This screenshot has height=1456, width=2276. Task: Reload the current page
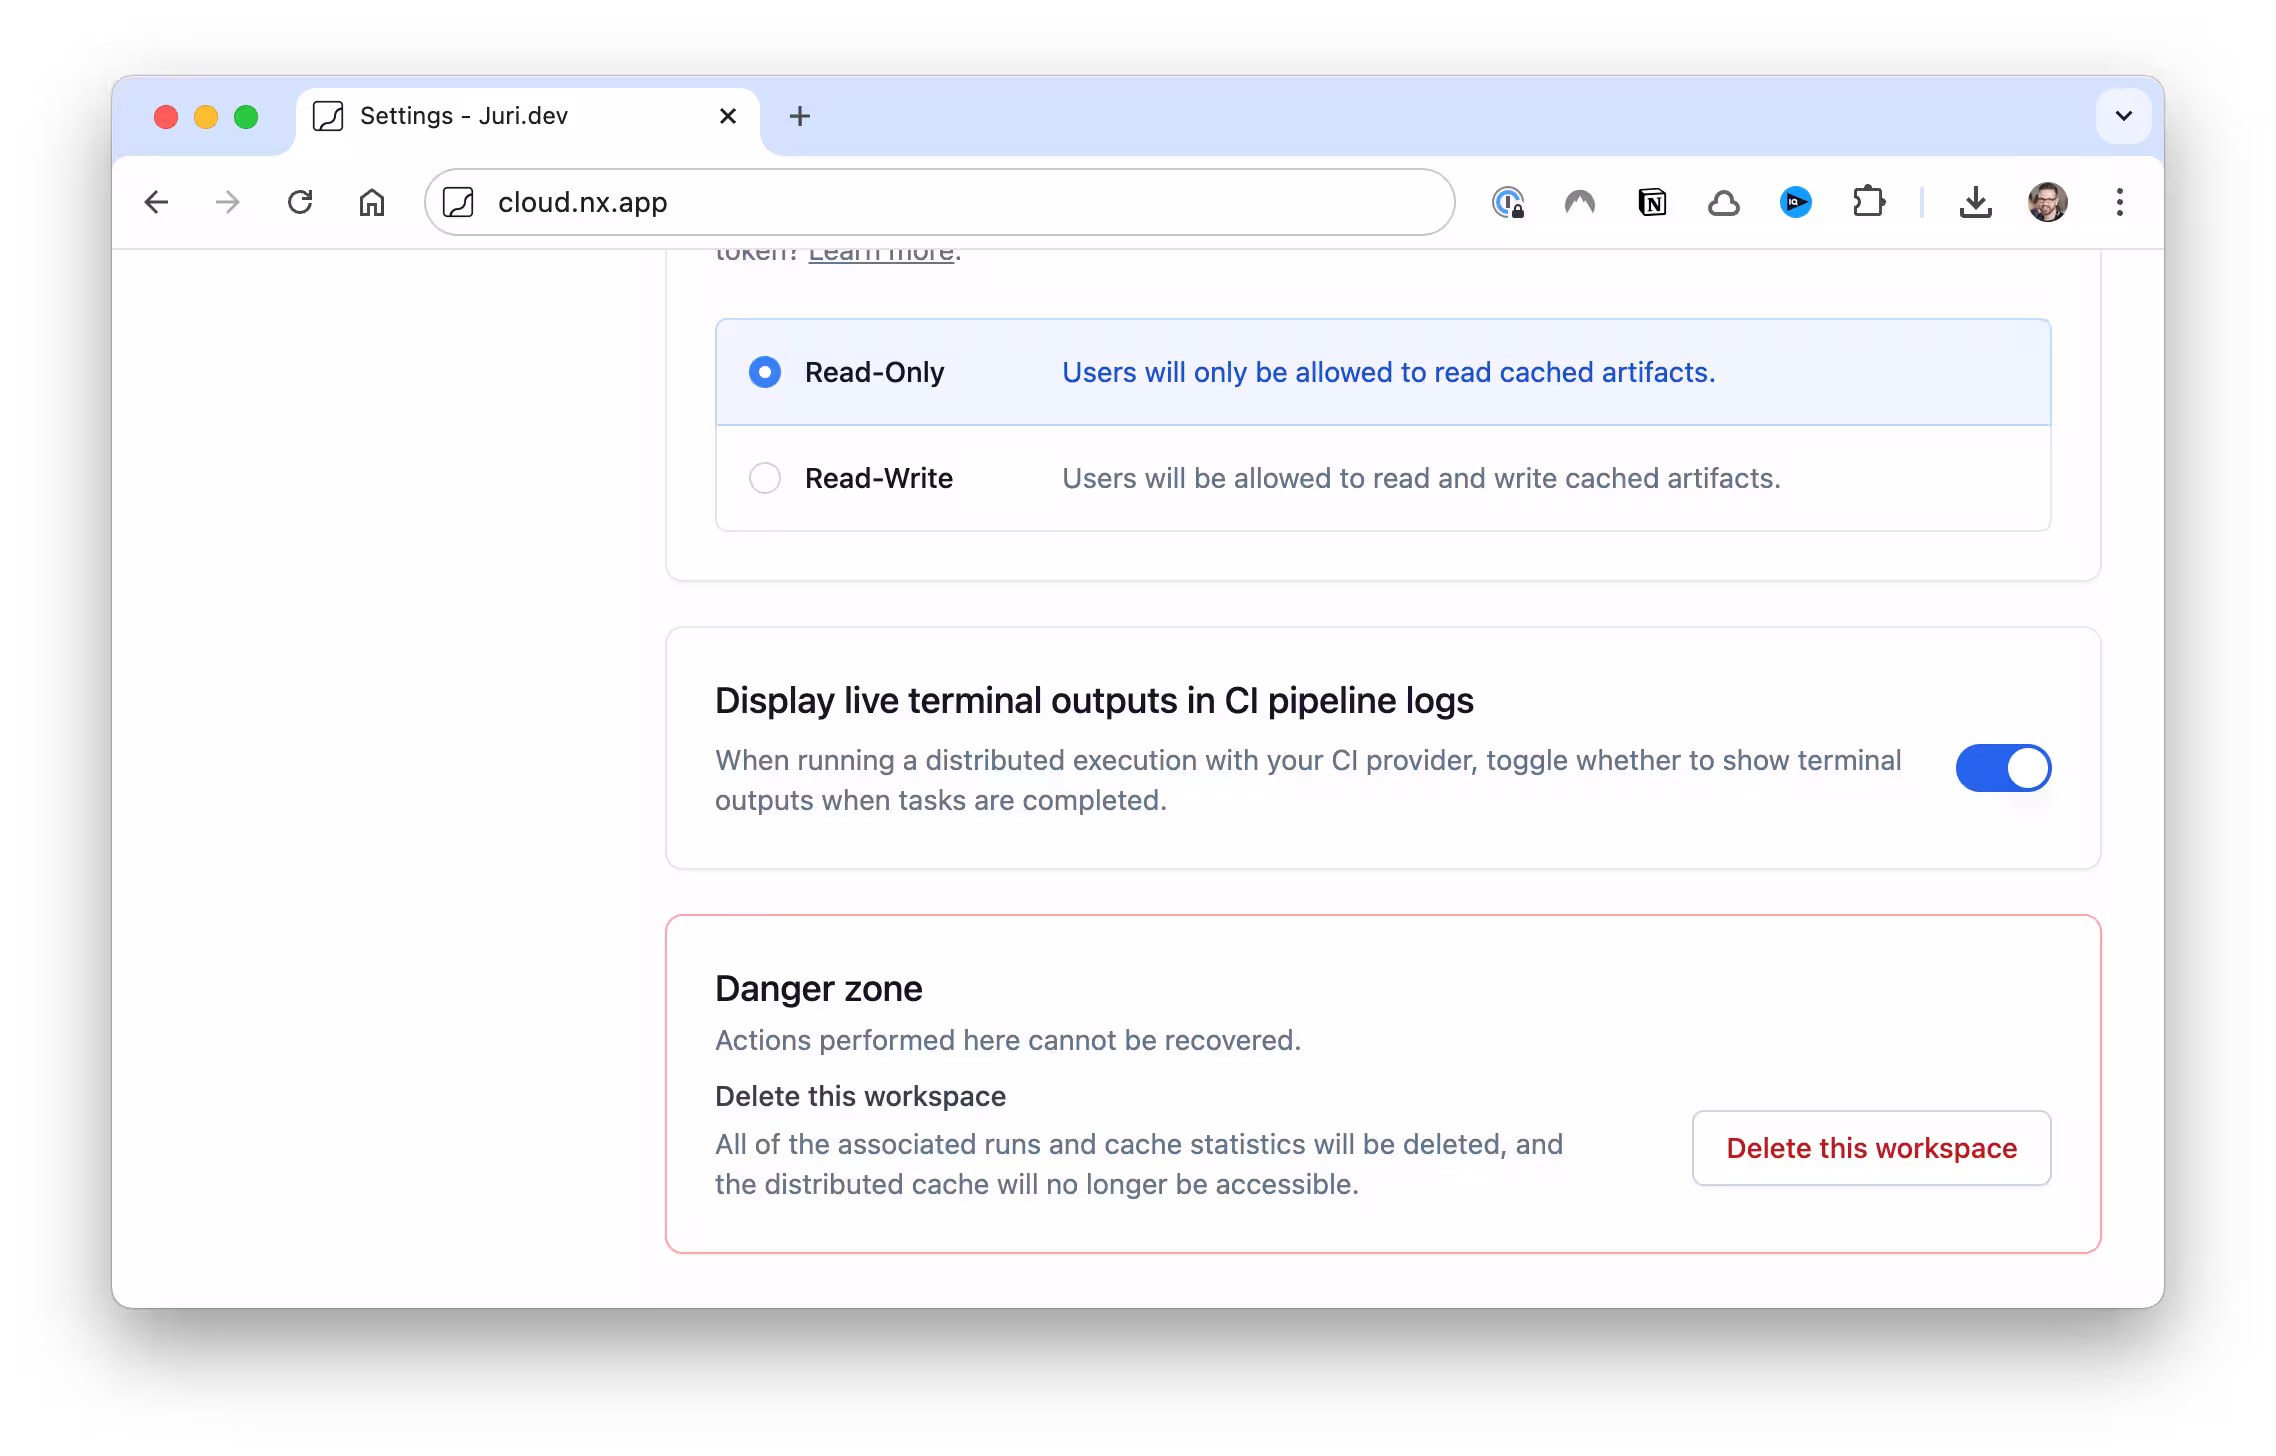pyautogui.click(x=300, y=203)
